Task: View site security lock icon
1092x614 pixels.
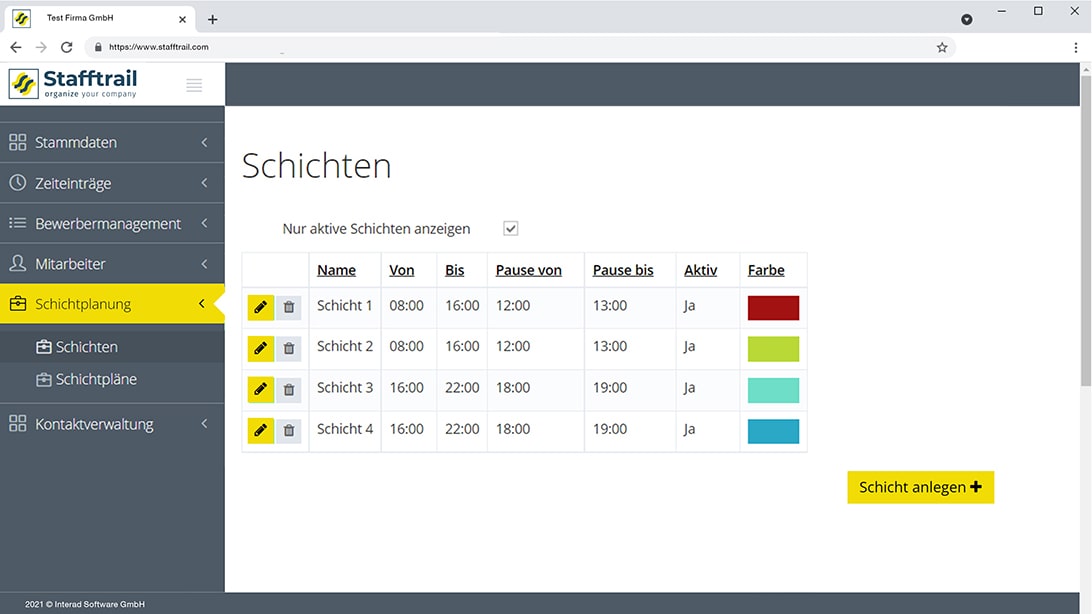Action: [x=98, y=47]
